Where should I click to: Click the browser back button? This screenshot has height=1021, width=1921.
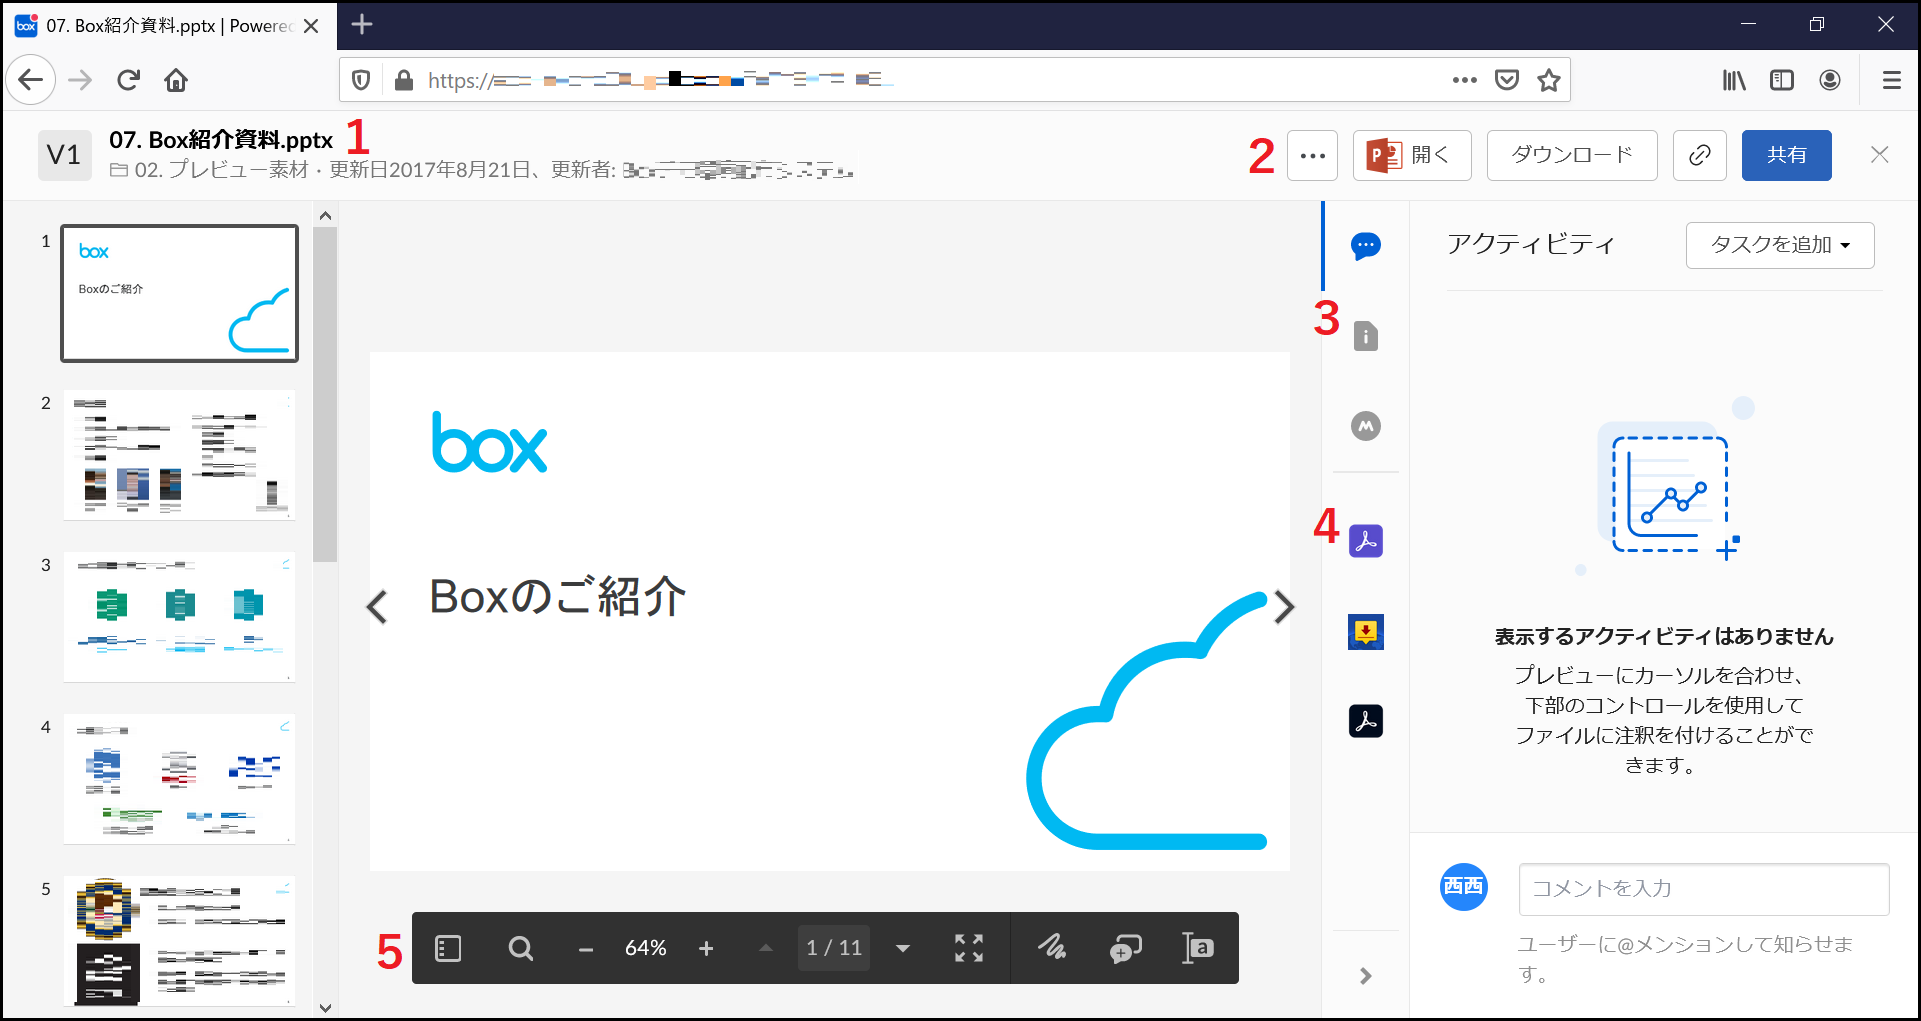pyautogui.click(x=31, y=80)
